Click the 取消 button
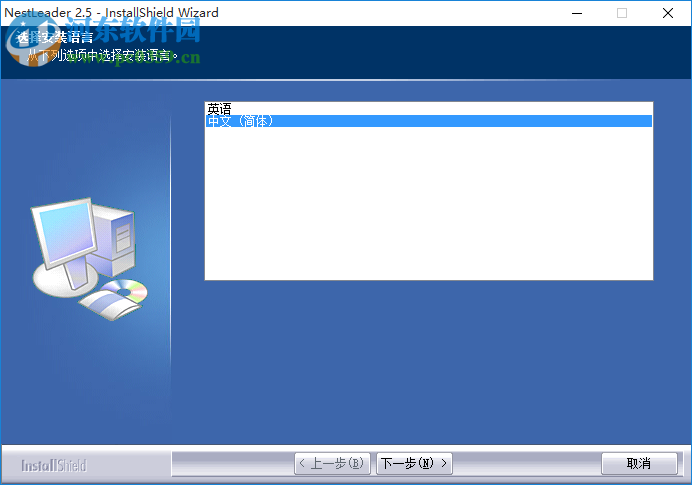 point(639,463)
